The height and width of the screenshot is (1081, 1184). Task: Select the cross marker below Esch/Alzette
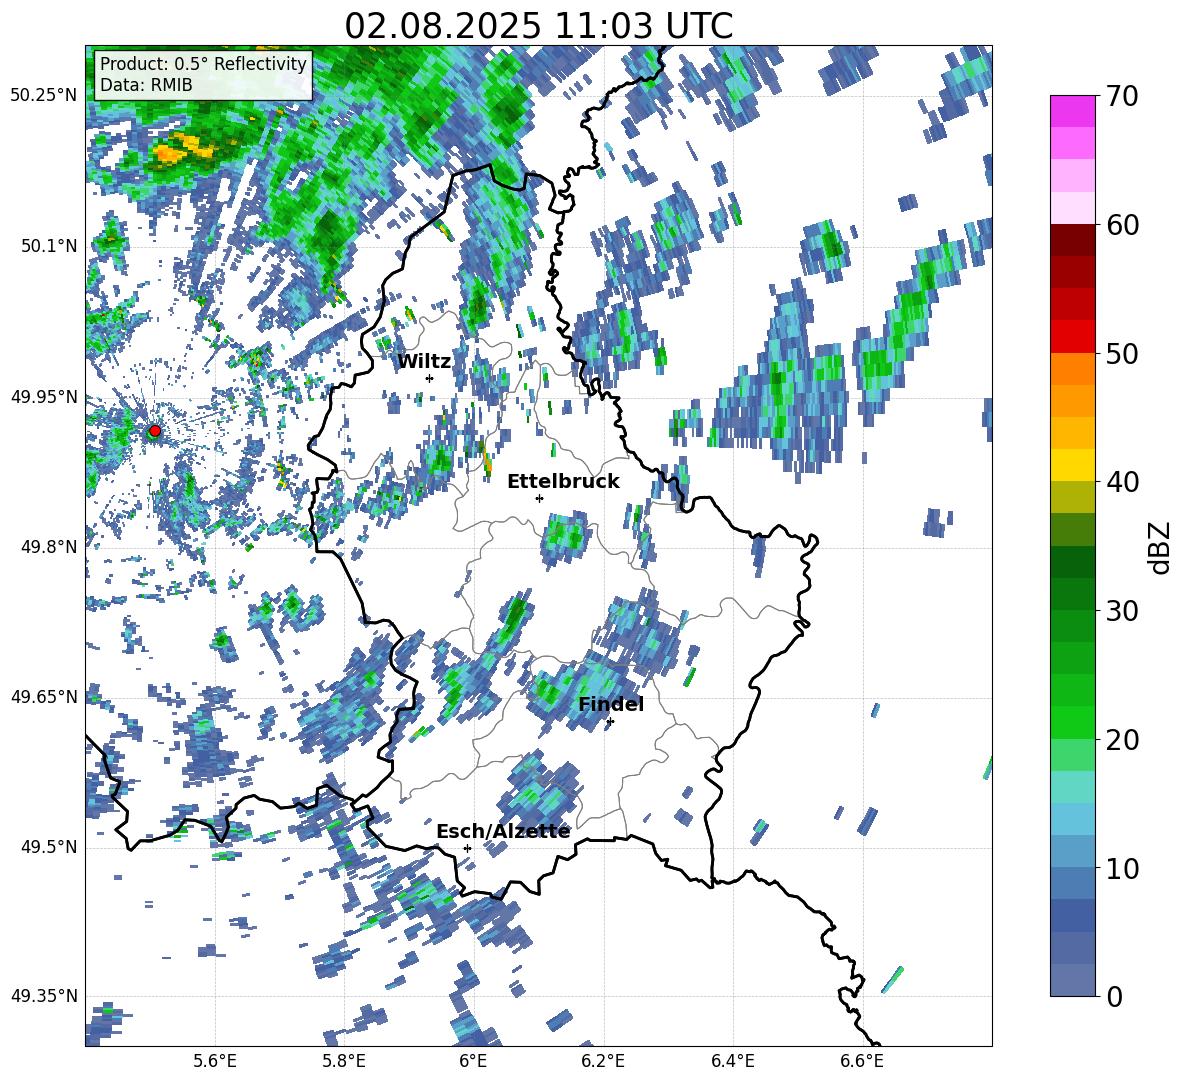[467, 848]
